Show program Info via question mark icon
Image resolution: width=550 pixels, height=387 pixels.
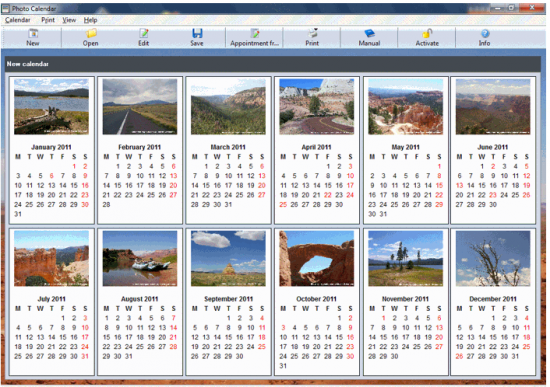pos(485,33)
